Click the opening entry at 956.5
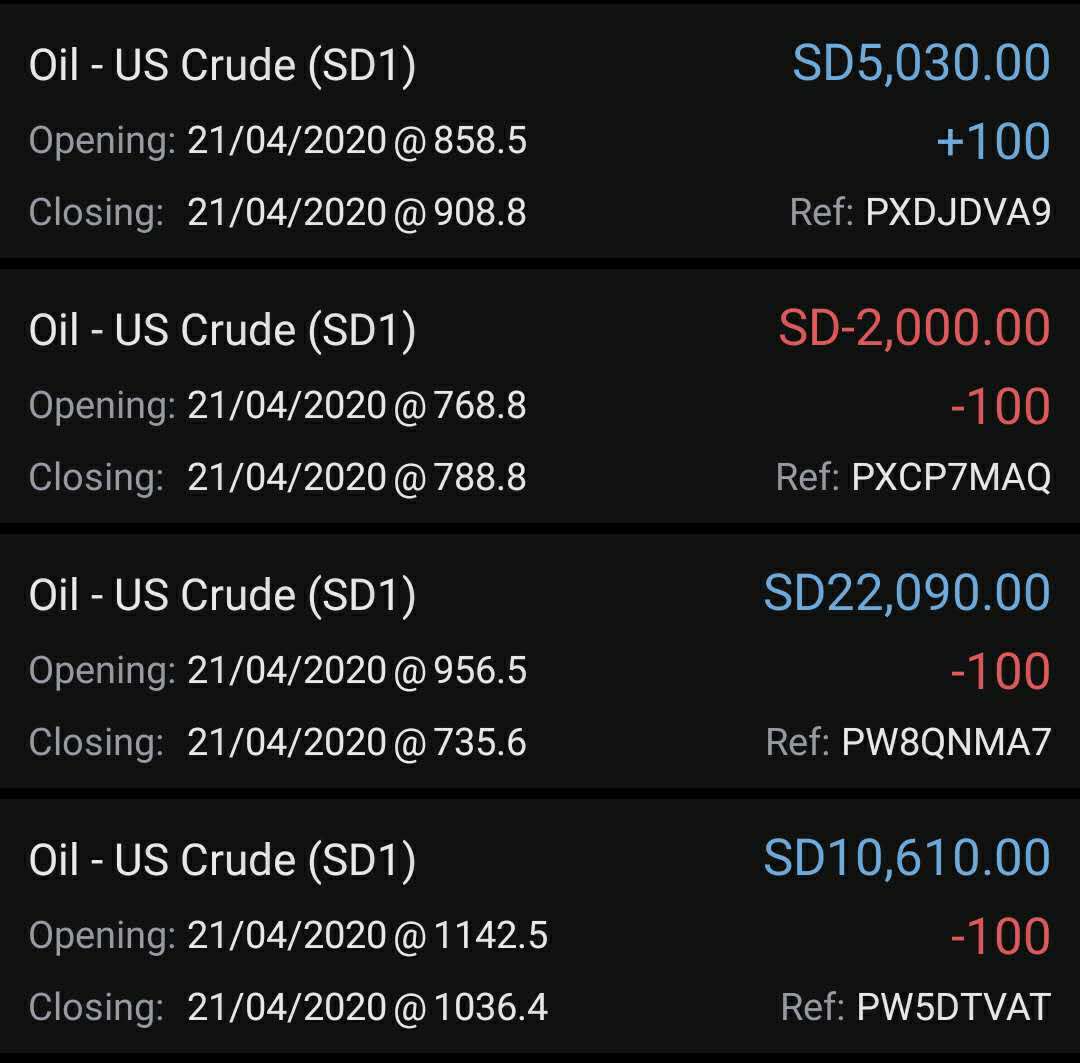The height and width of the screenshot is (1063, 1080). click(x=356, y=670)
